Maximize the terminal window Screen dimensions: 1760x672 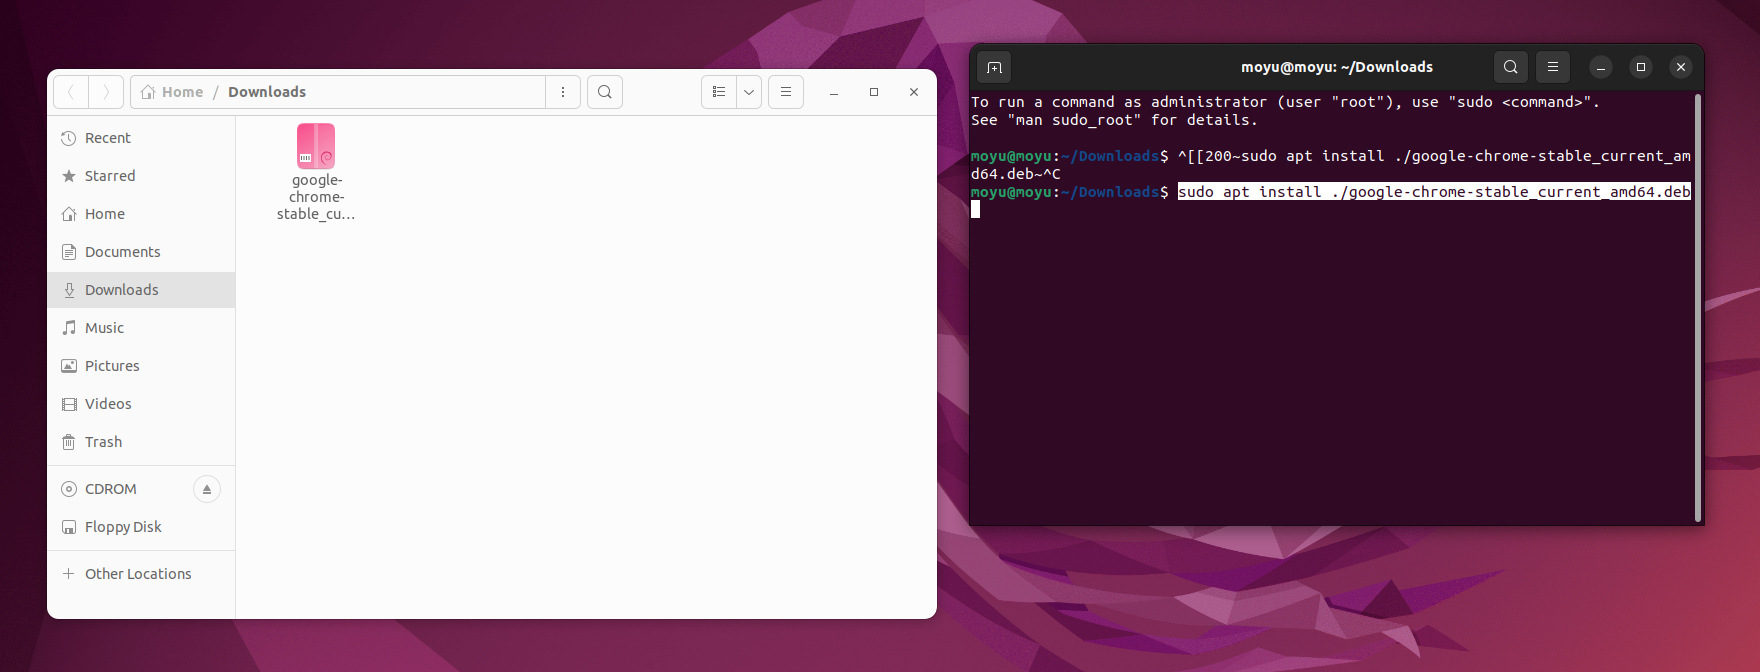pos(1641,67)
